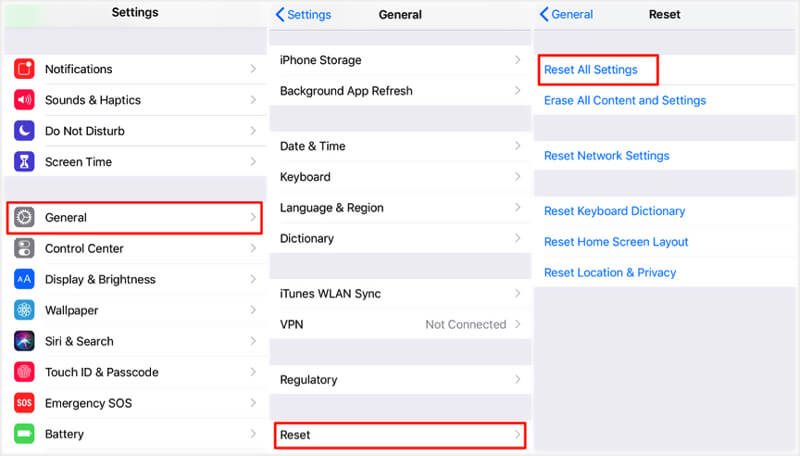Tap the green Battery icon
The height and width of the screenshot is (456, 800).
click(x=25, y=434)
